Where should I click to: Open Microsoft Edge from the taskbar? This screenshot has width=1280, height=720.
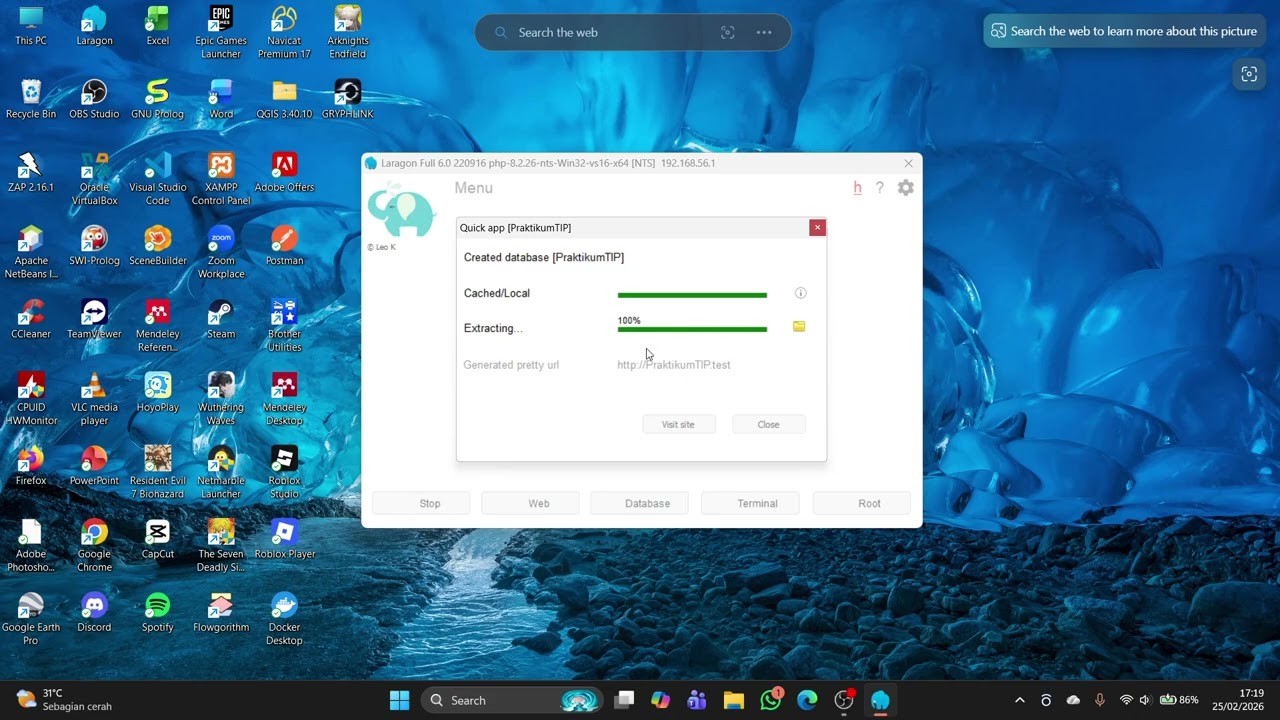(x=807, y=700)
